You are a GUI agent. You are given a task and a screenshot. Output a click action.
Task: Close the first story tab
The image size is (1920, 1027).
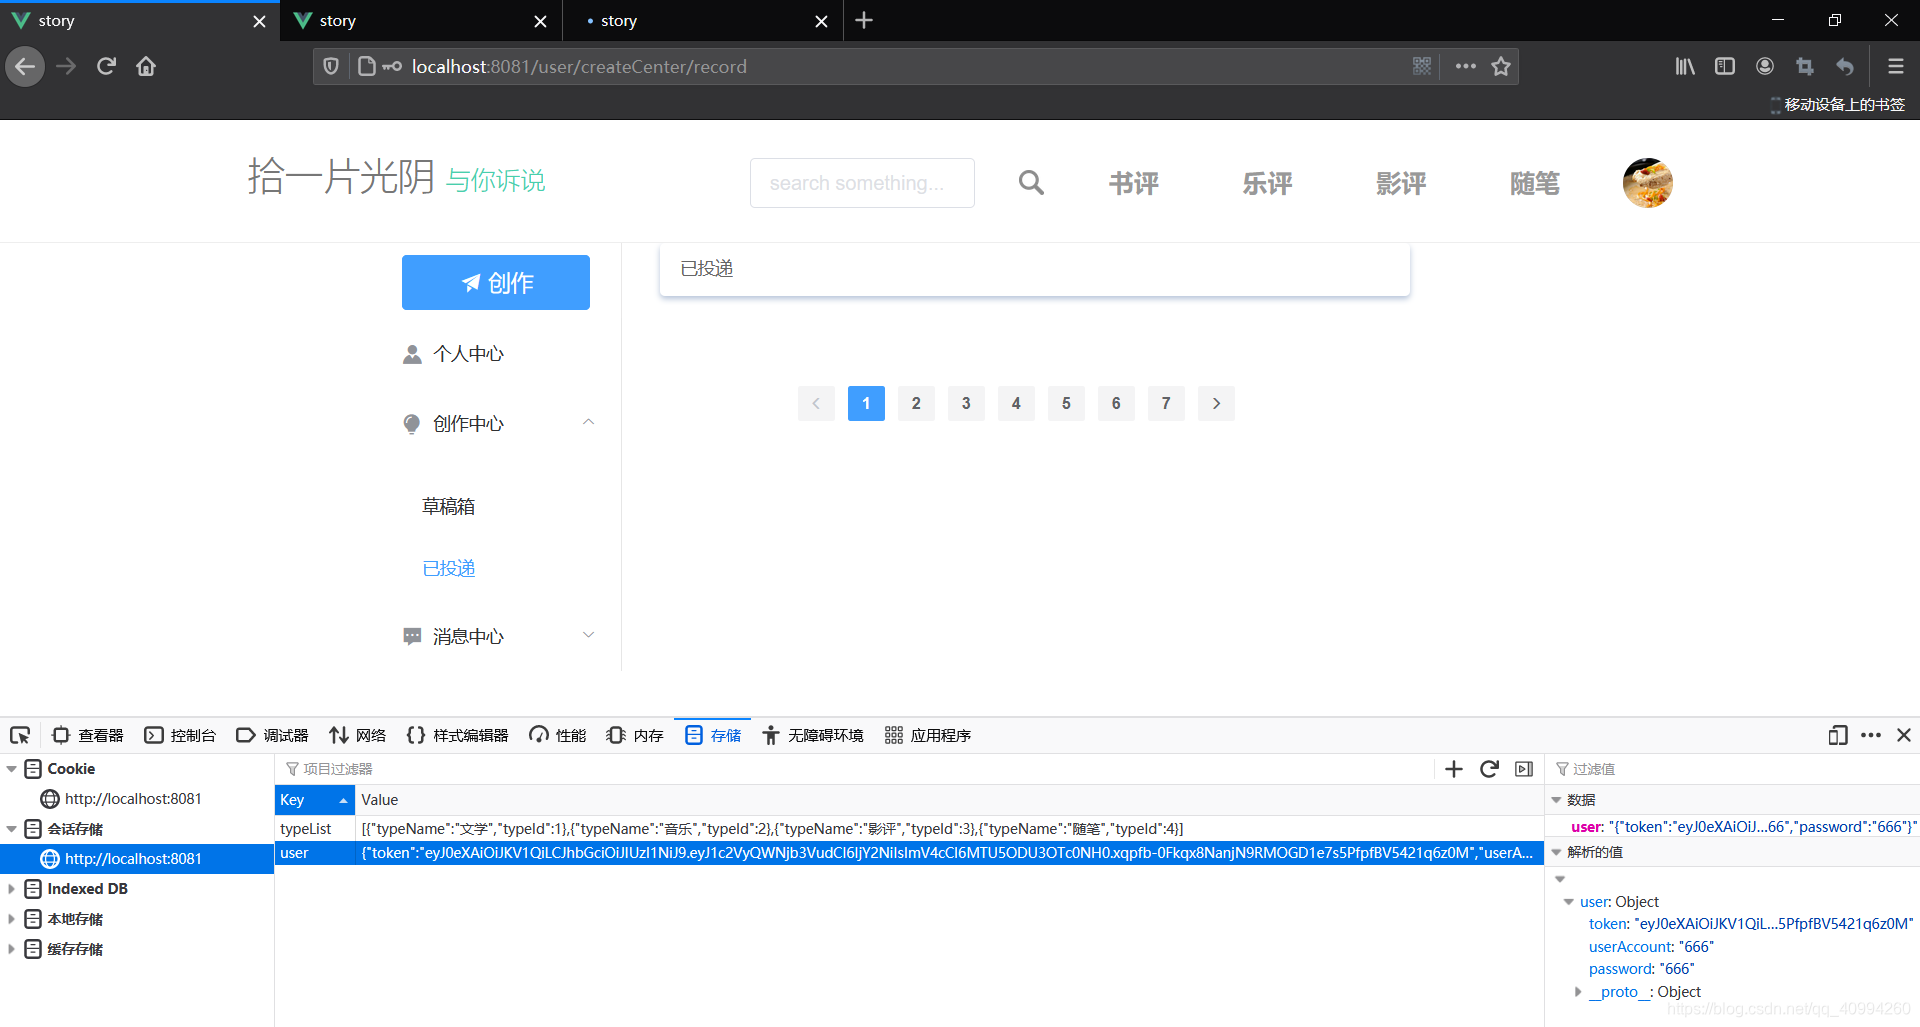click(x=259, y=21)
